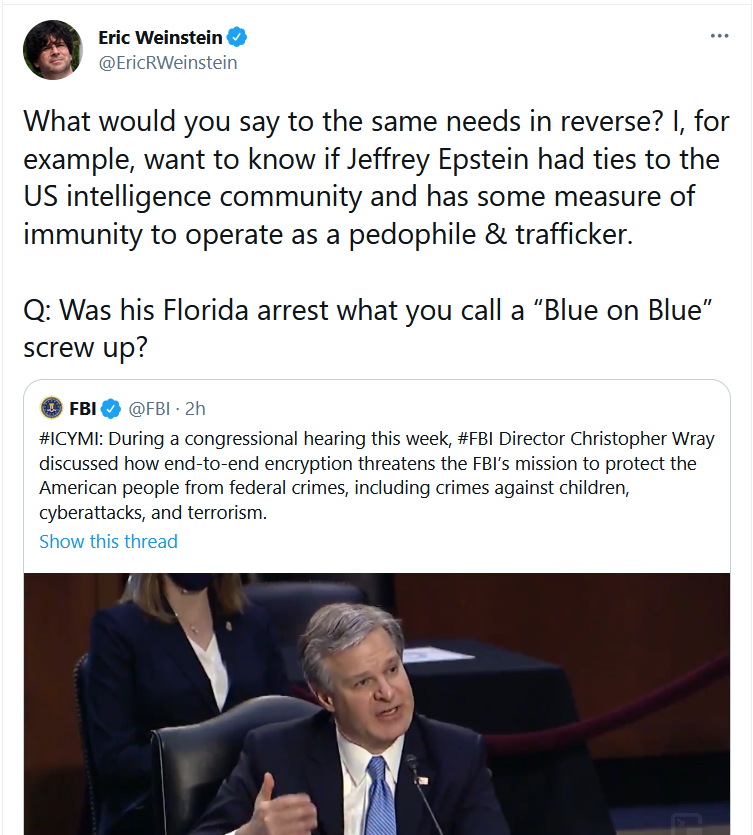
Task: Click the FBI seal avatar icon
Action: point(51,408)
